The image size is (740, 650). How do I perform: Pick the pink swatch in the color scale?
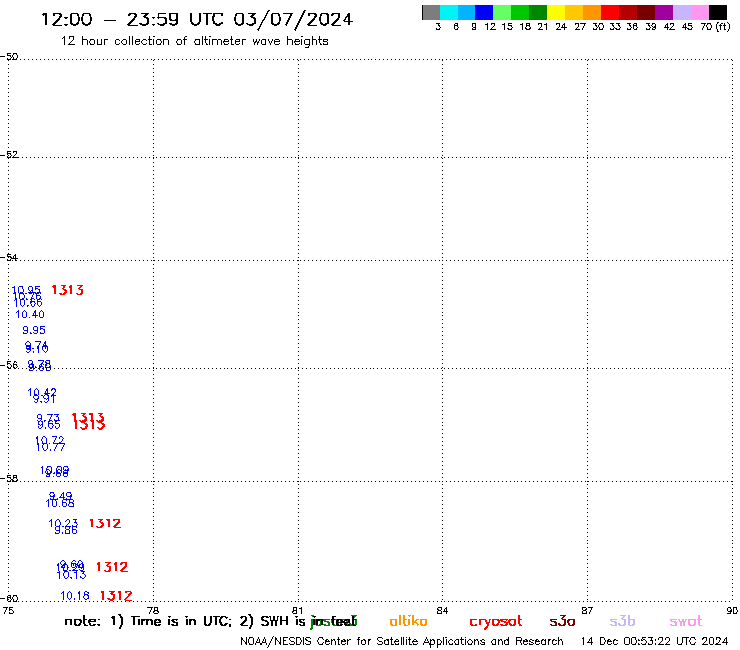pyautogui.click(x=700, y=12)
